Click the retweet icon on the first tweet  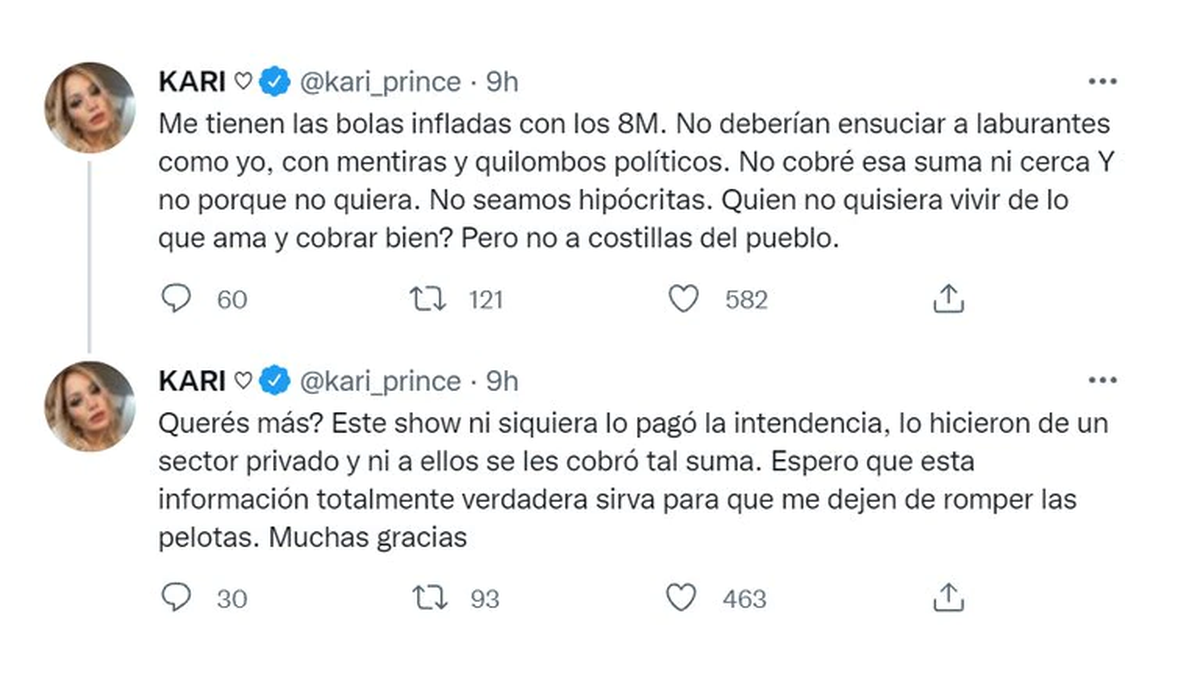[x=430, y=298]
